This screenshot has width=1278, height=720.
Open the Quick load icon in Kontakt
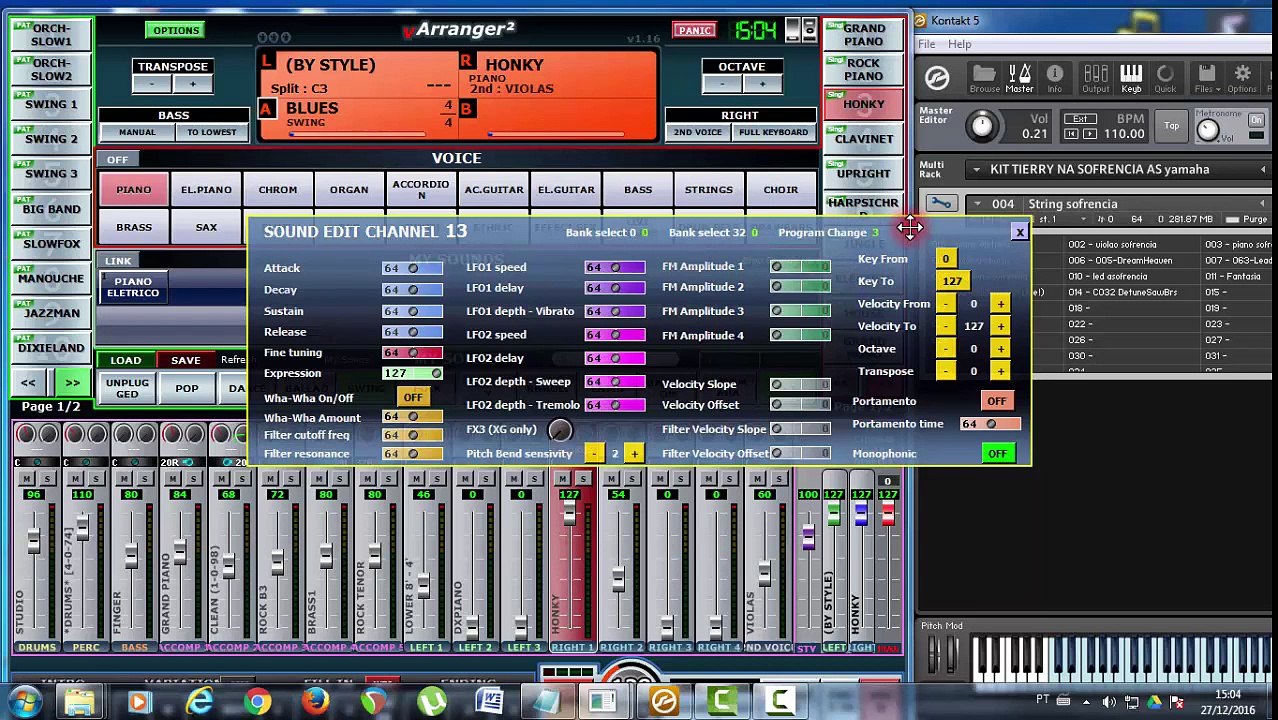(x=1165, y=78)
